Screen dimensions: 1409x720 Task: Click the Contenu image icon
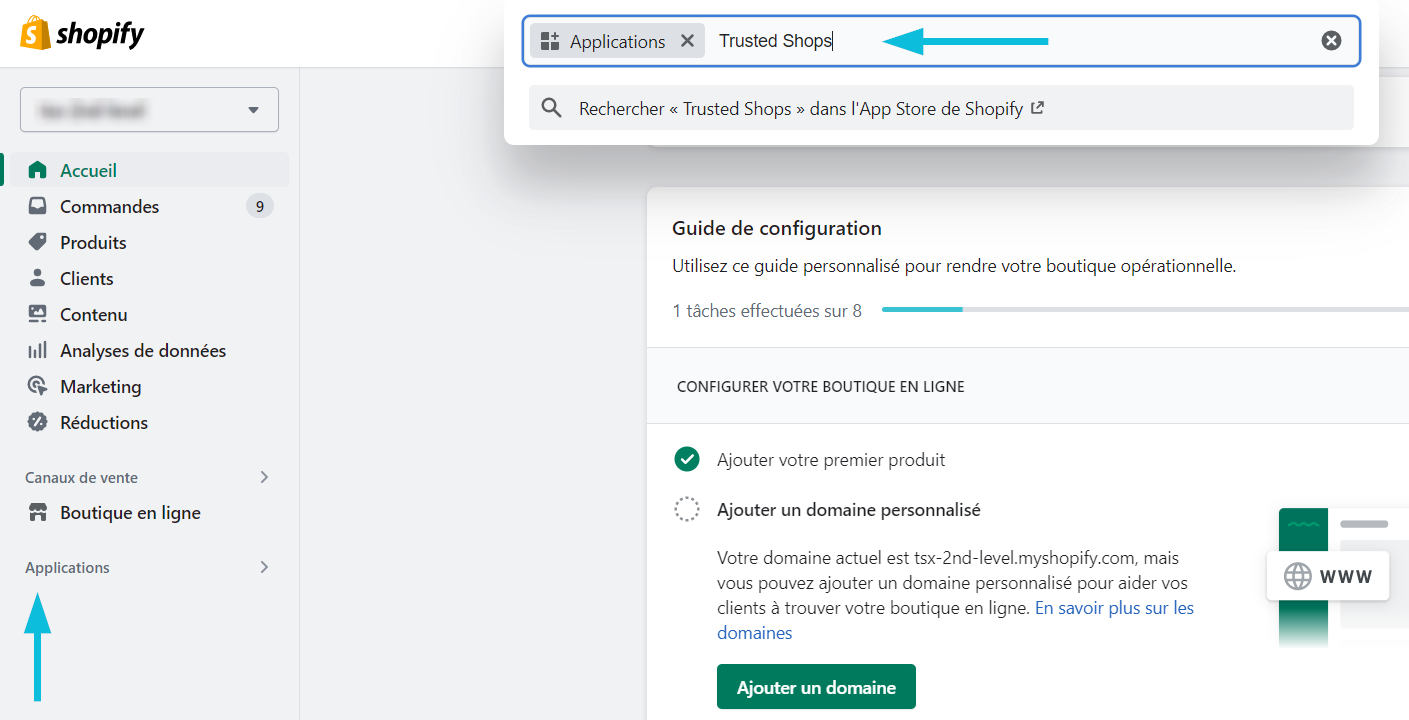pyautogui.click(x=38, y=314)
